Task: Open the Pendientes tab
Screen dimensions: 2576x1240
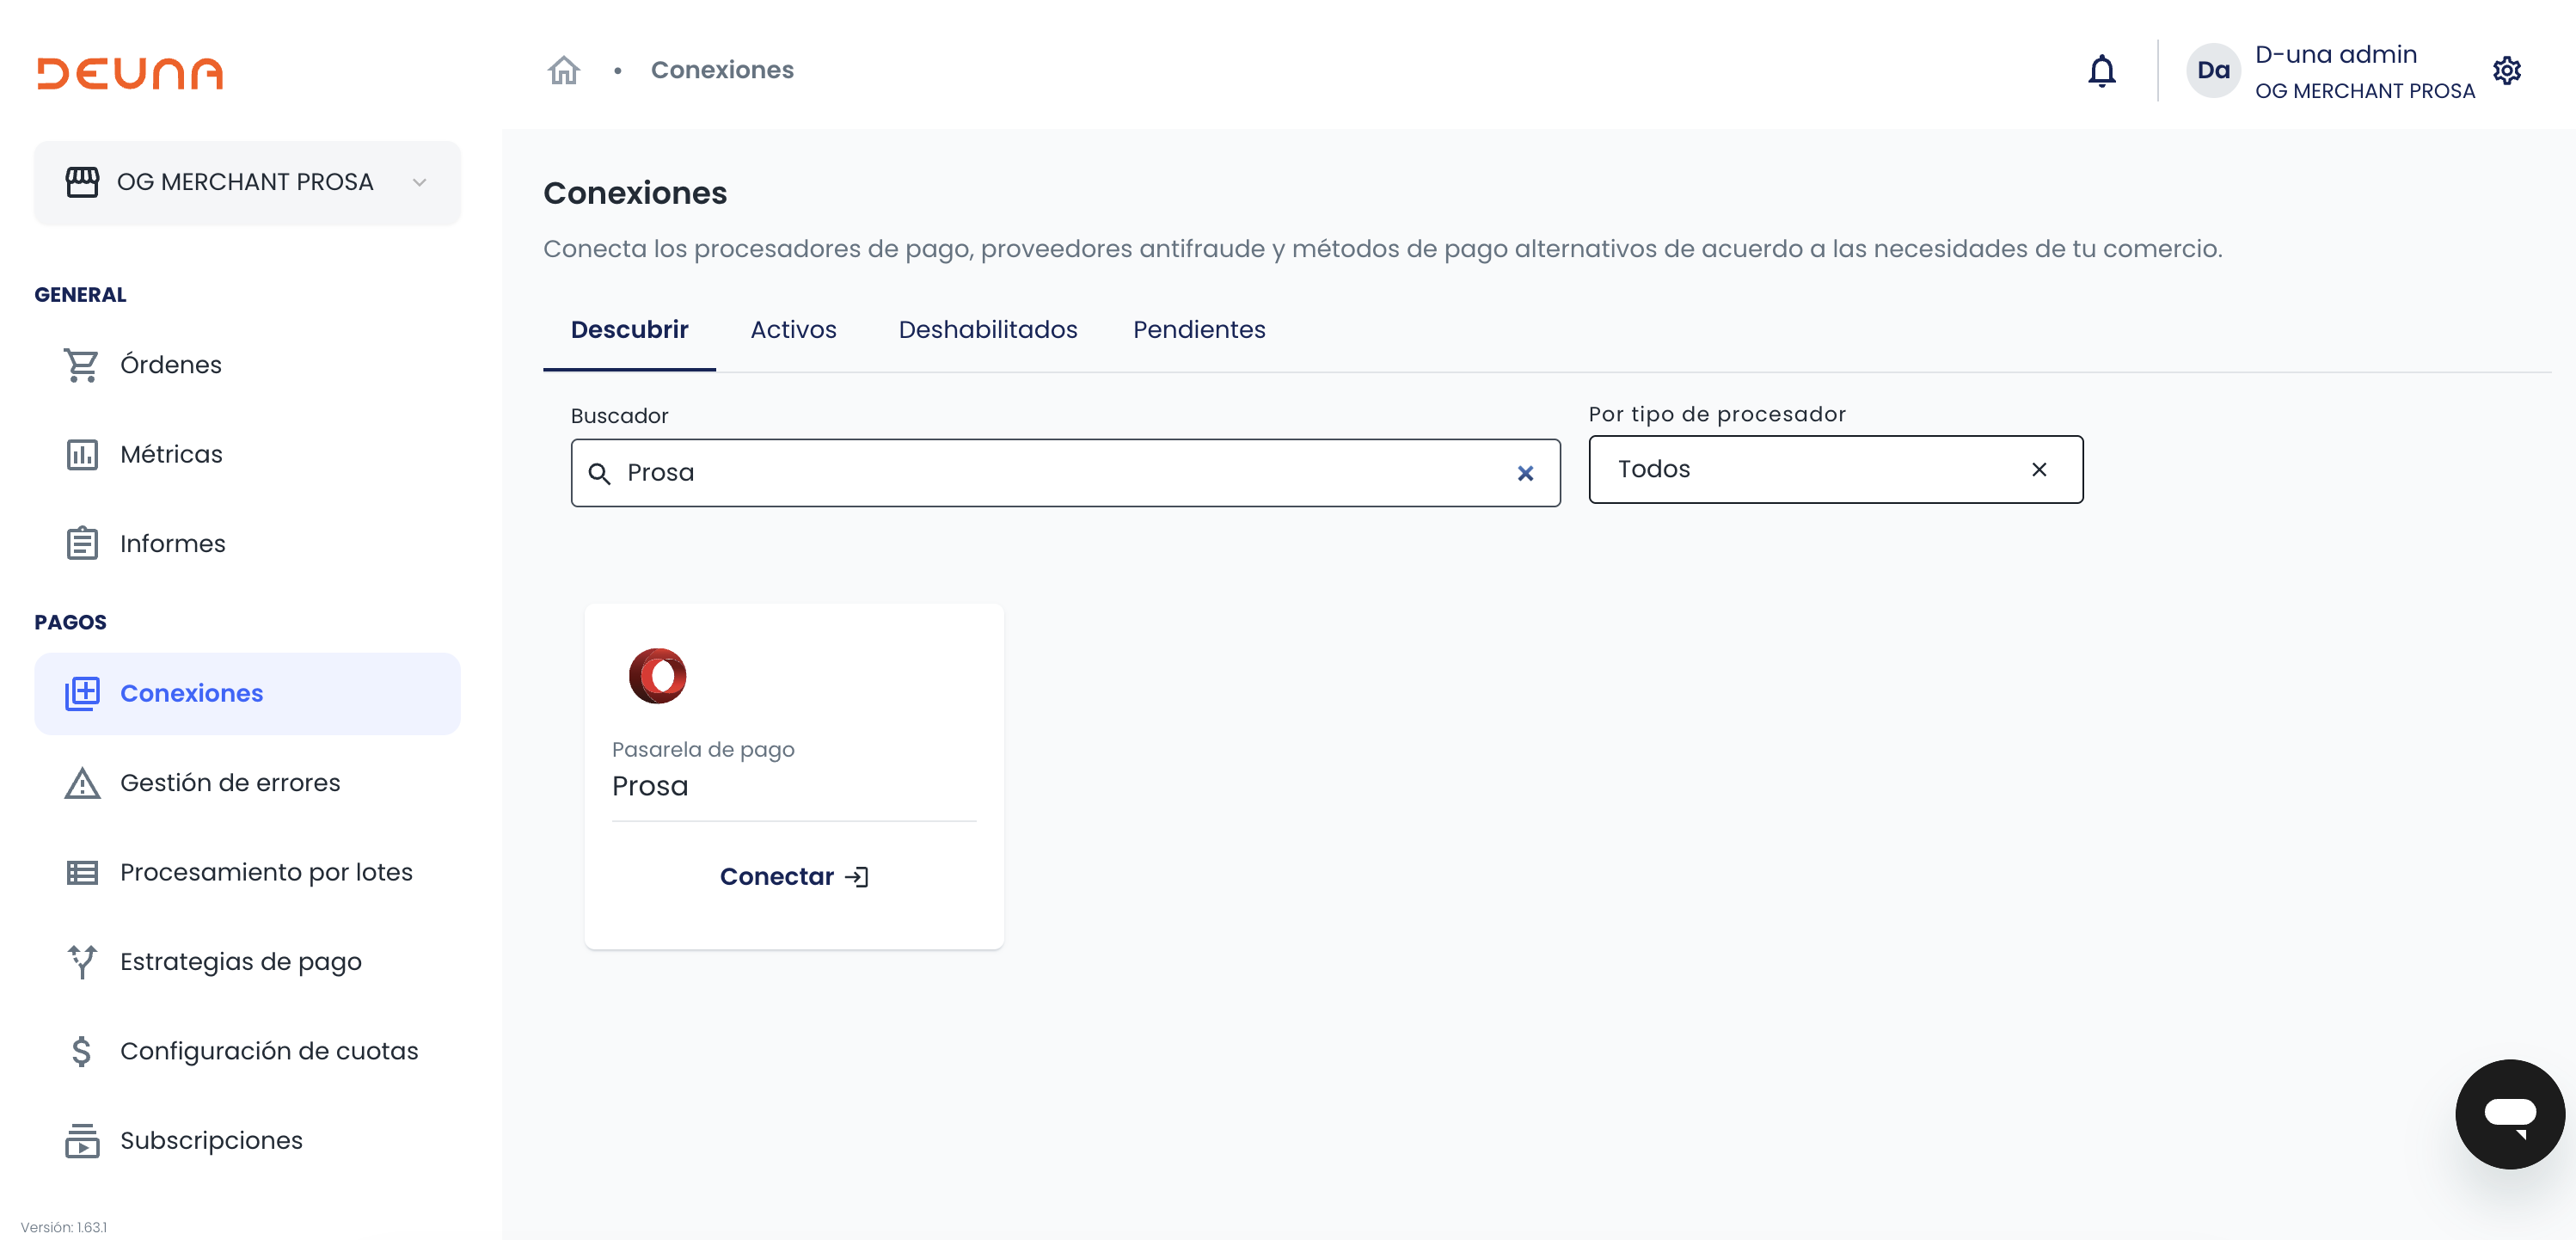Action: coord(1198,330)
